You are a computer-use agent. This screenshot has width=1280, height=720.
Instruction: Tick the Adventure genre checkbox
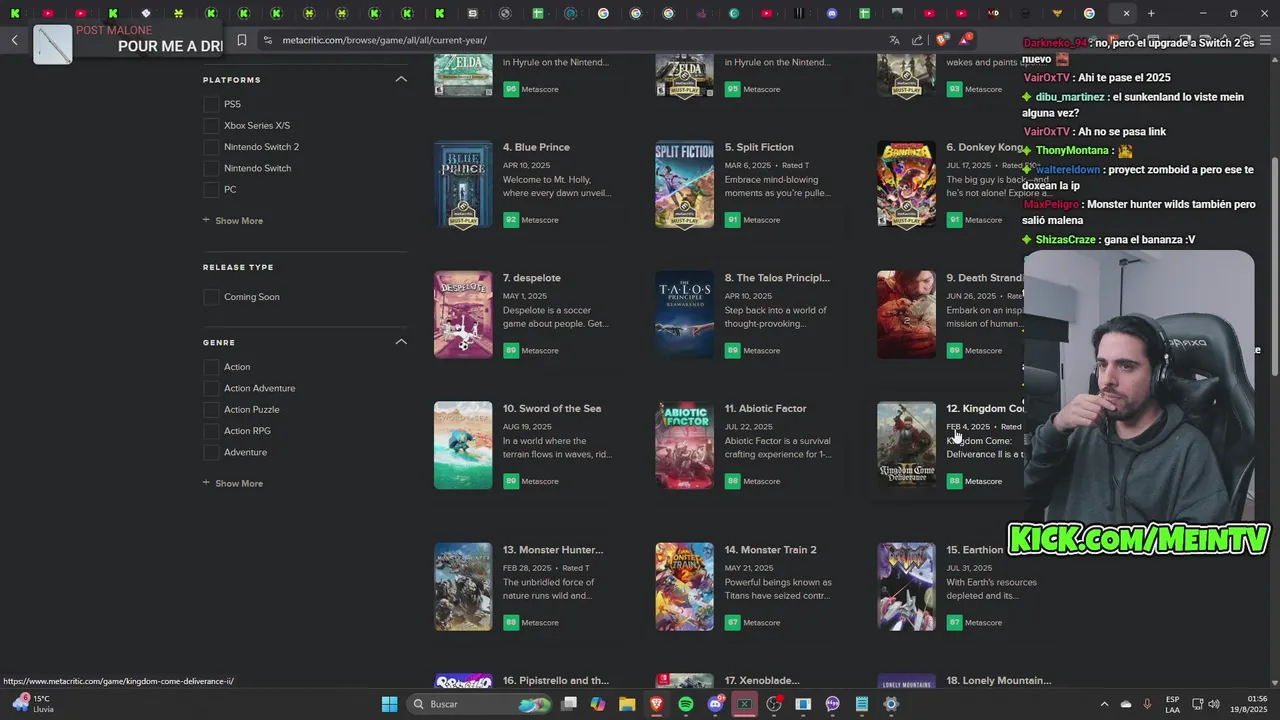pyautogui.click(x=211, y=452)
